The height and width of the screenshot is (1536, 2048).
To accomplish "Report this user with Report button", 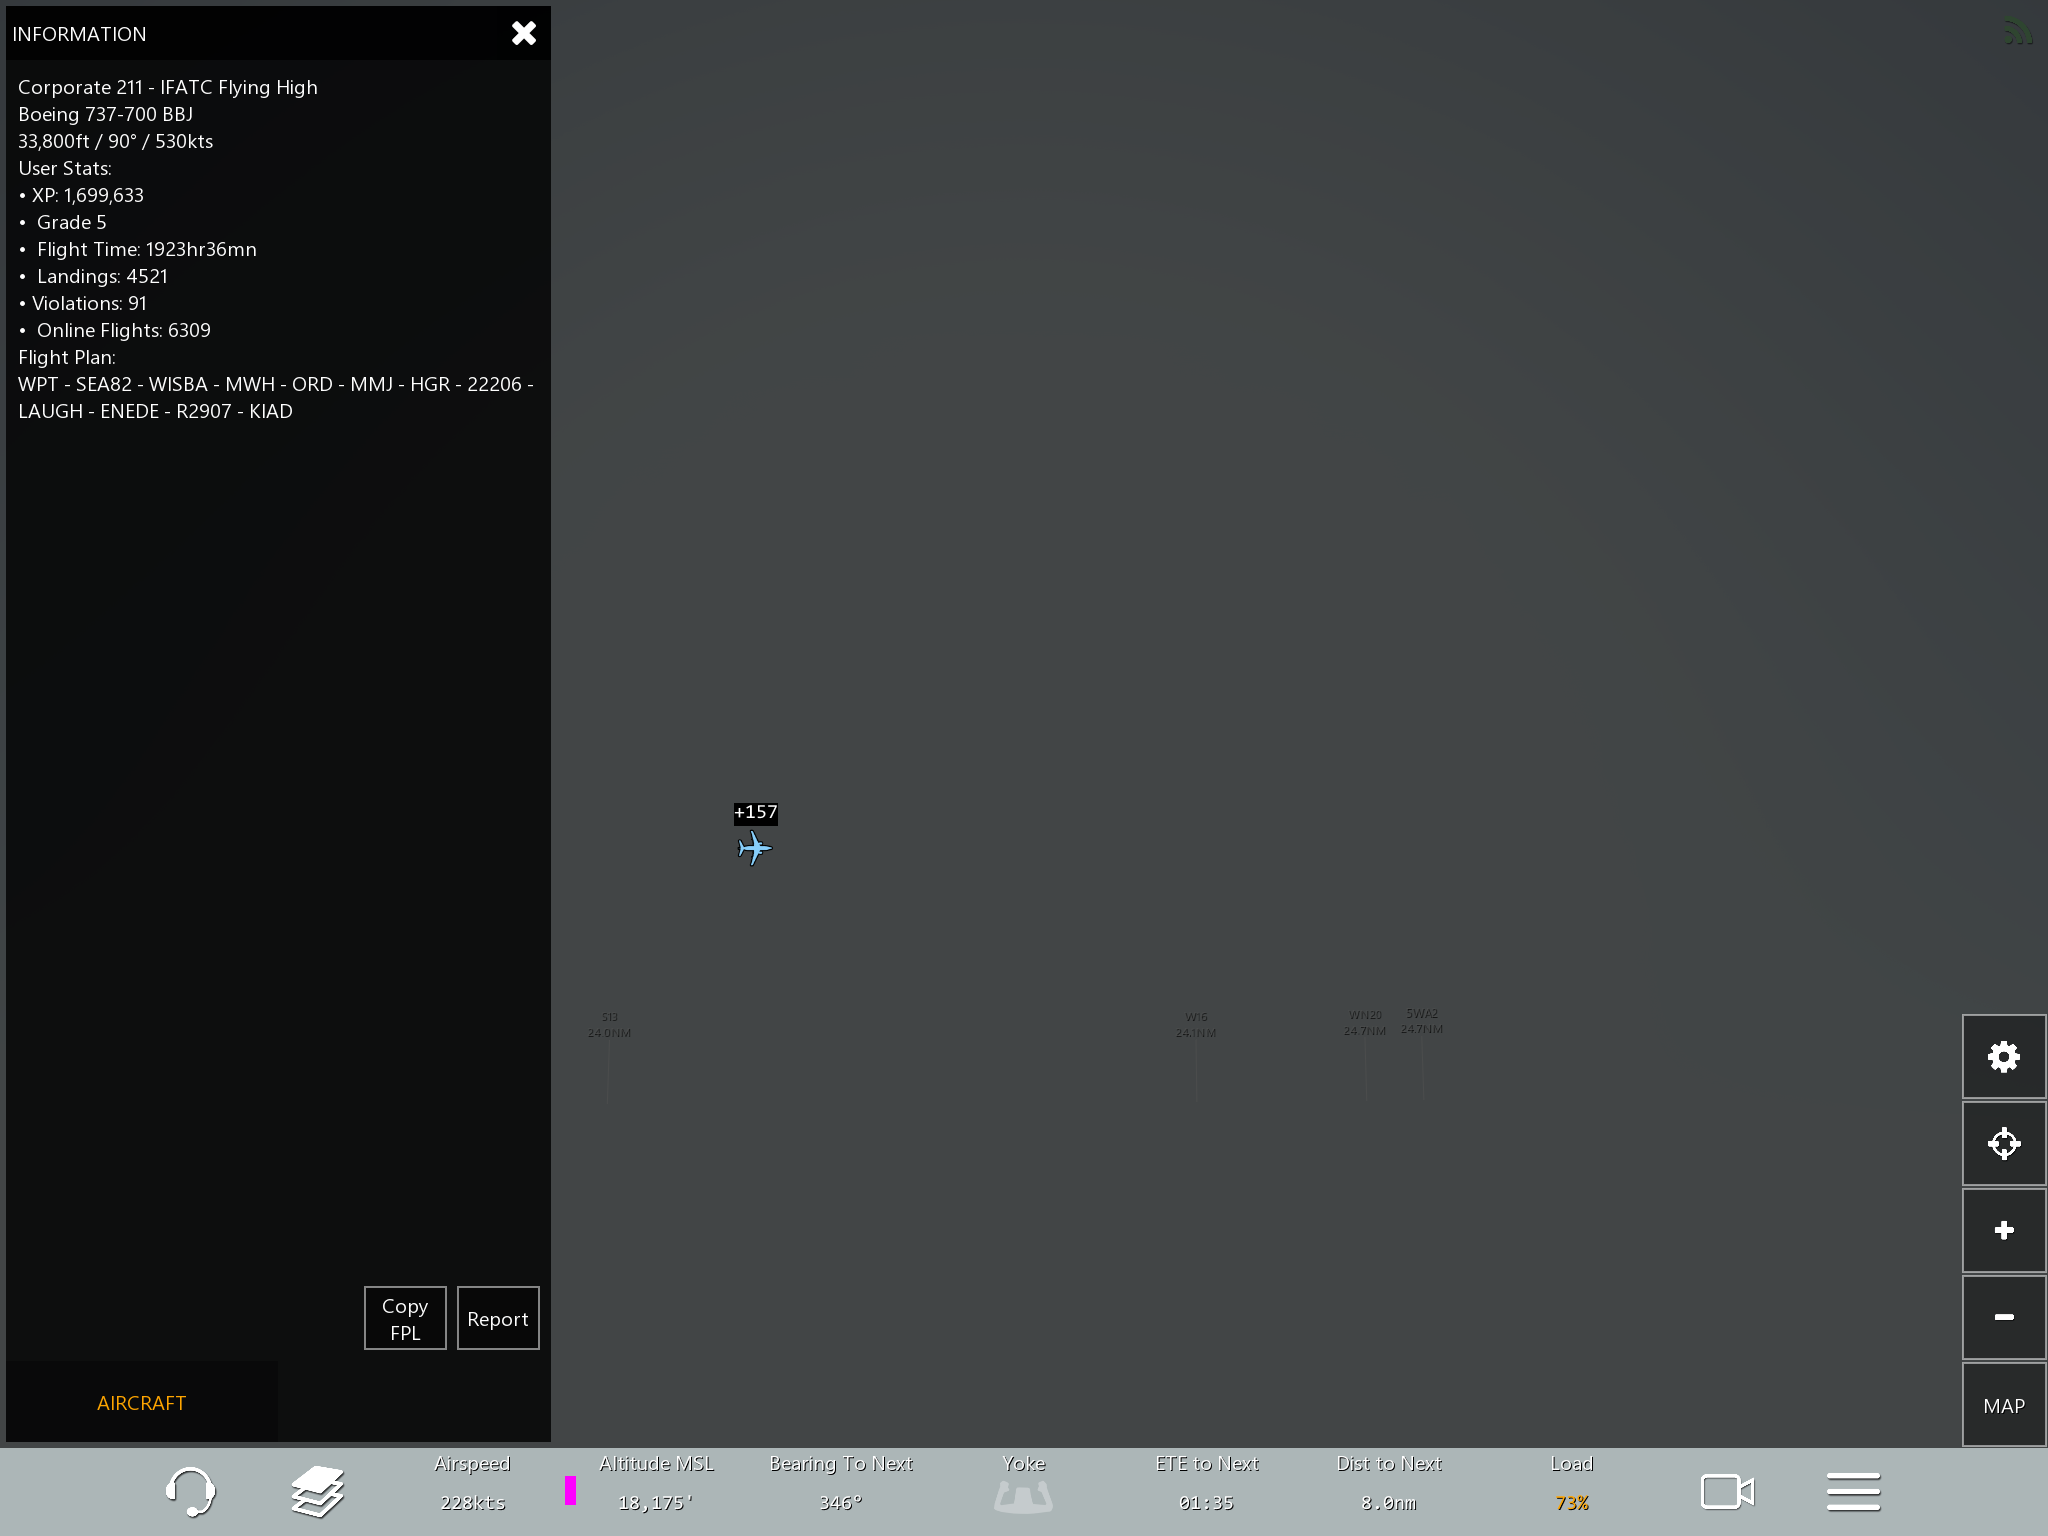I will 498,1318.
